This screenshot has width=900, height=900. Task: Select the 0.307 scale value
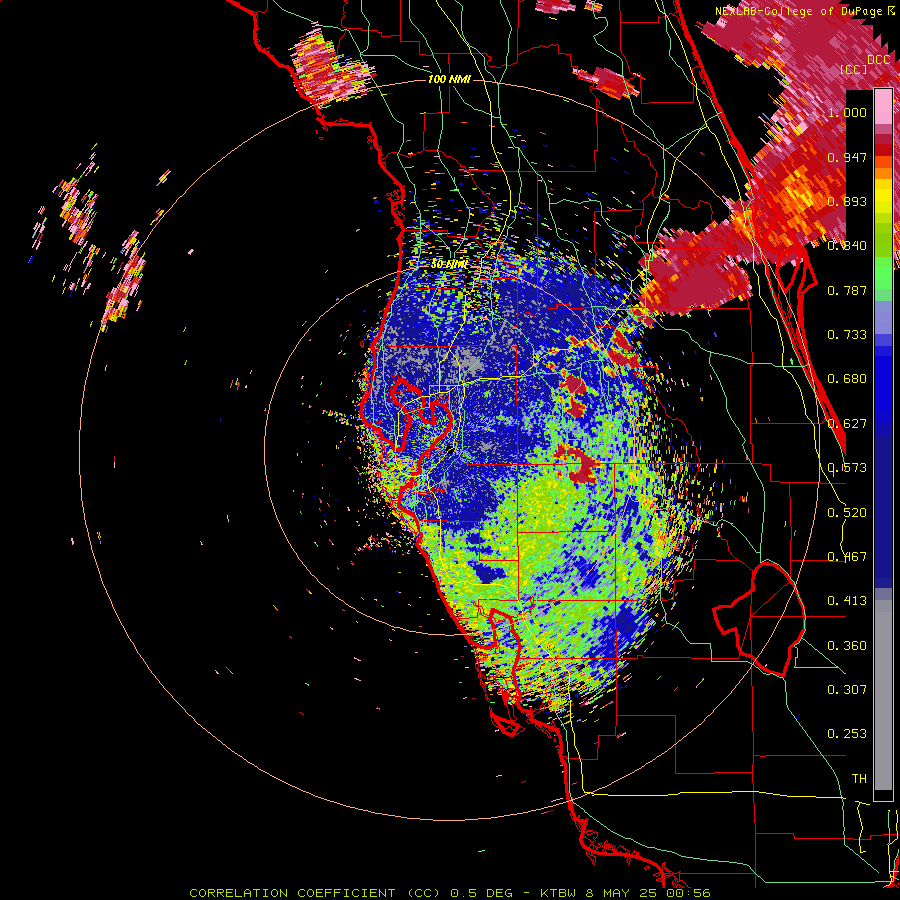pos(847,689)
